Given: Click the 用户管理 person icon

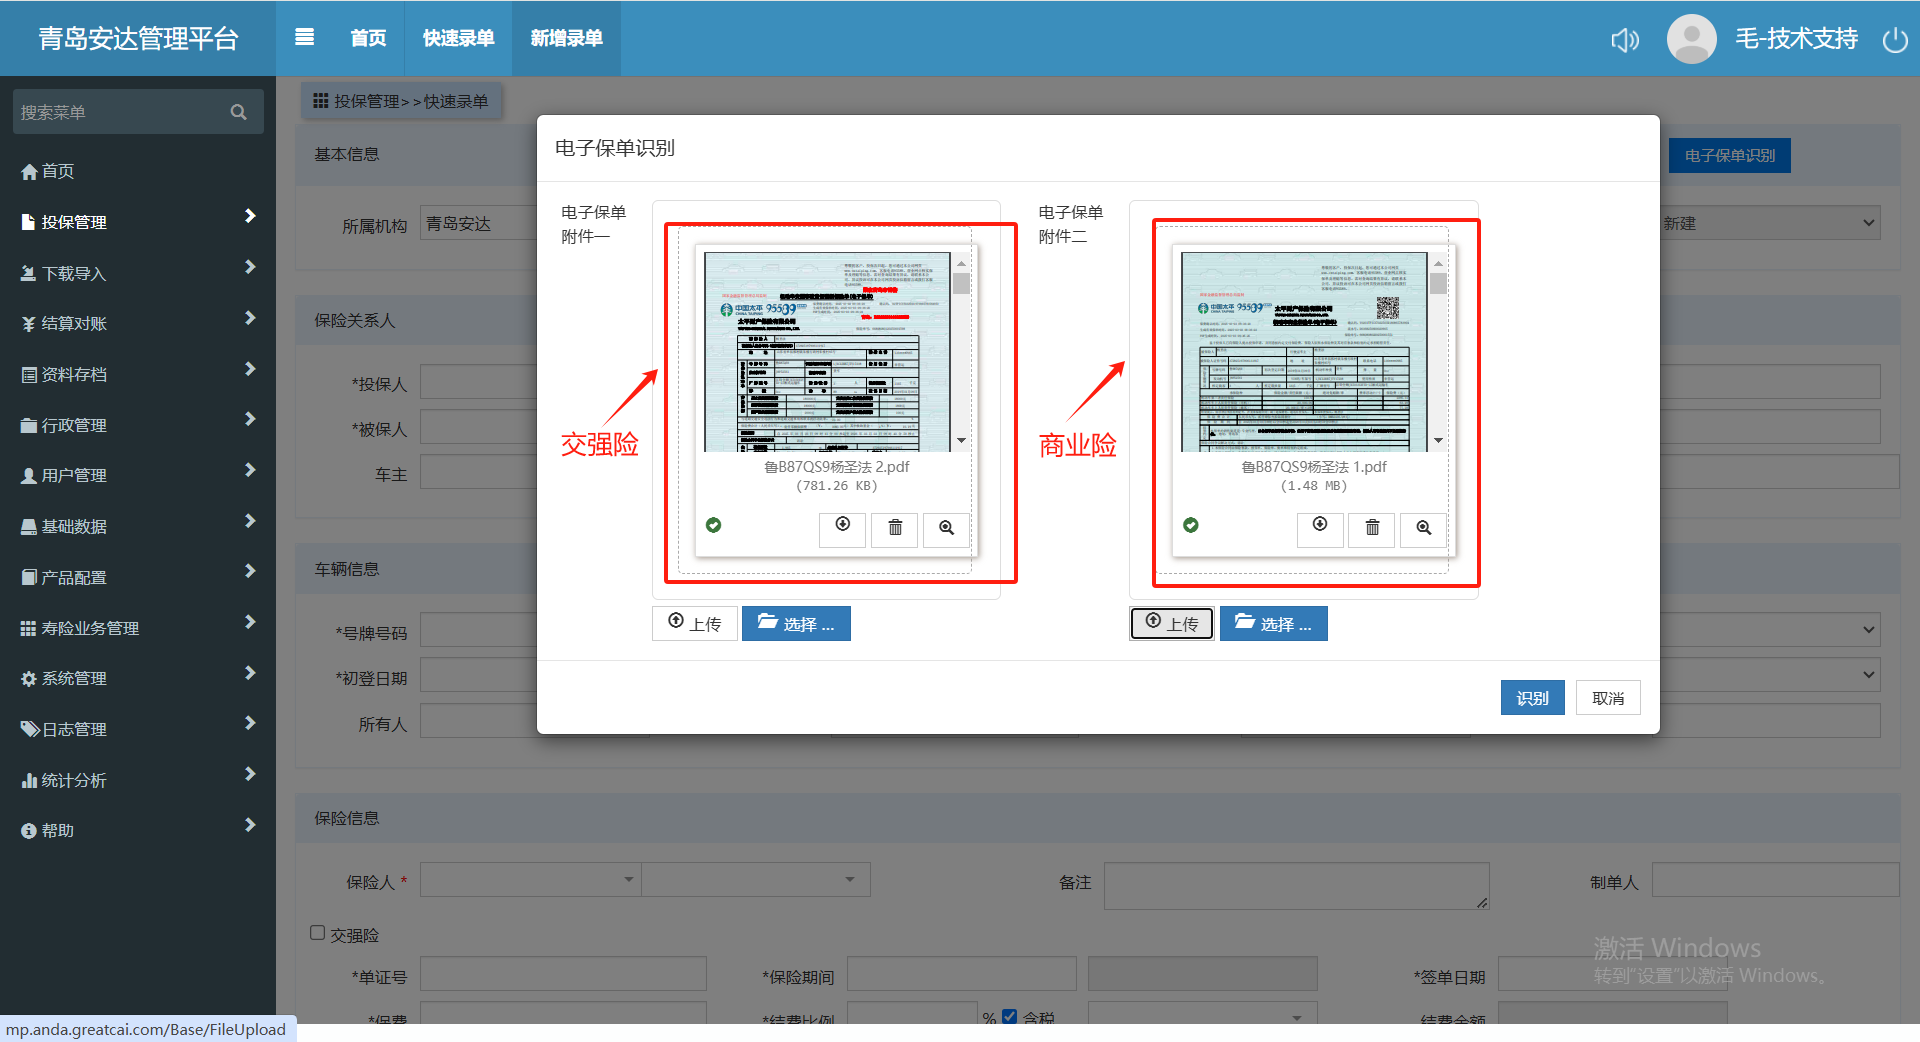Looking at the screenshot, I should pyautogui.click(x=29, y=476).
